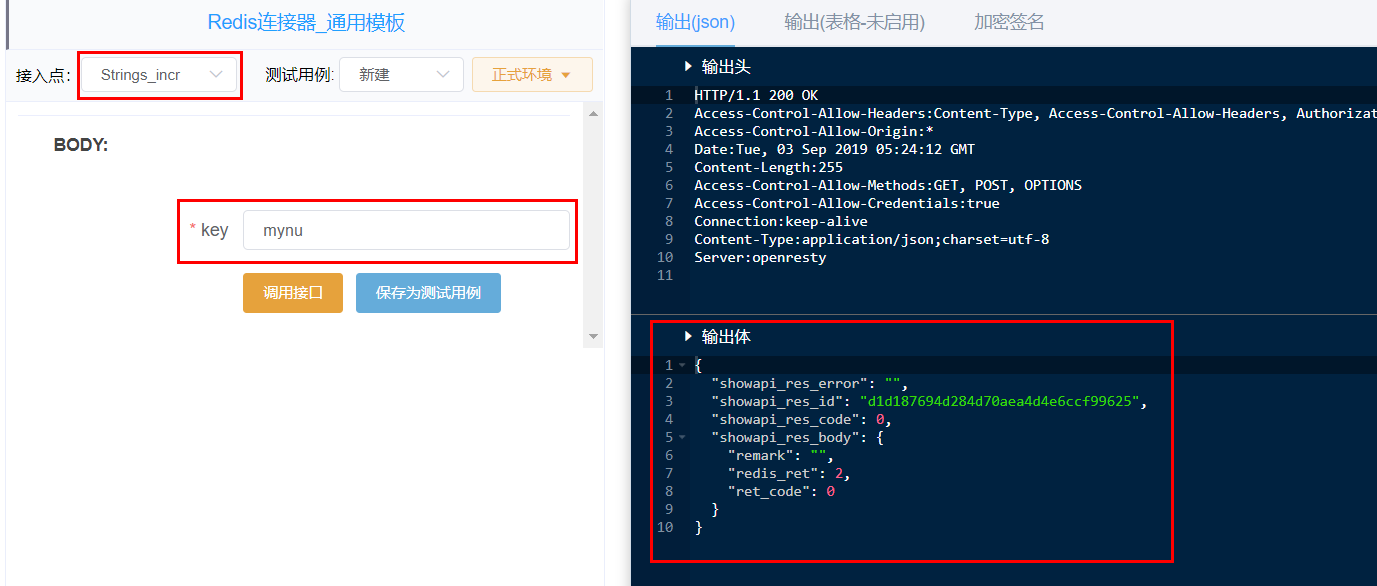Click the form panel vertical scrollbar track
This screenshot has width=1377, height=586.
coord(593,226)
